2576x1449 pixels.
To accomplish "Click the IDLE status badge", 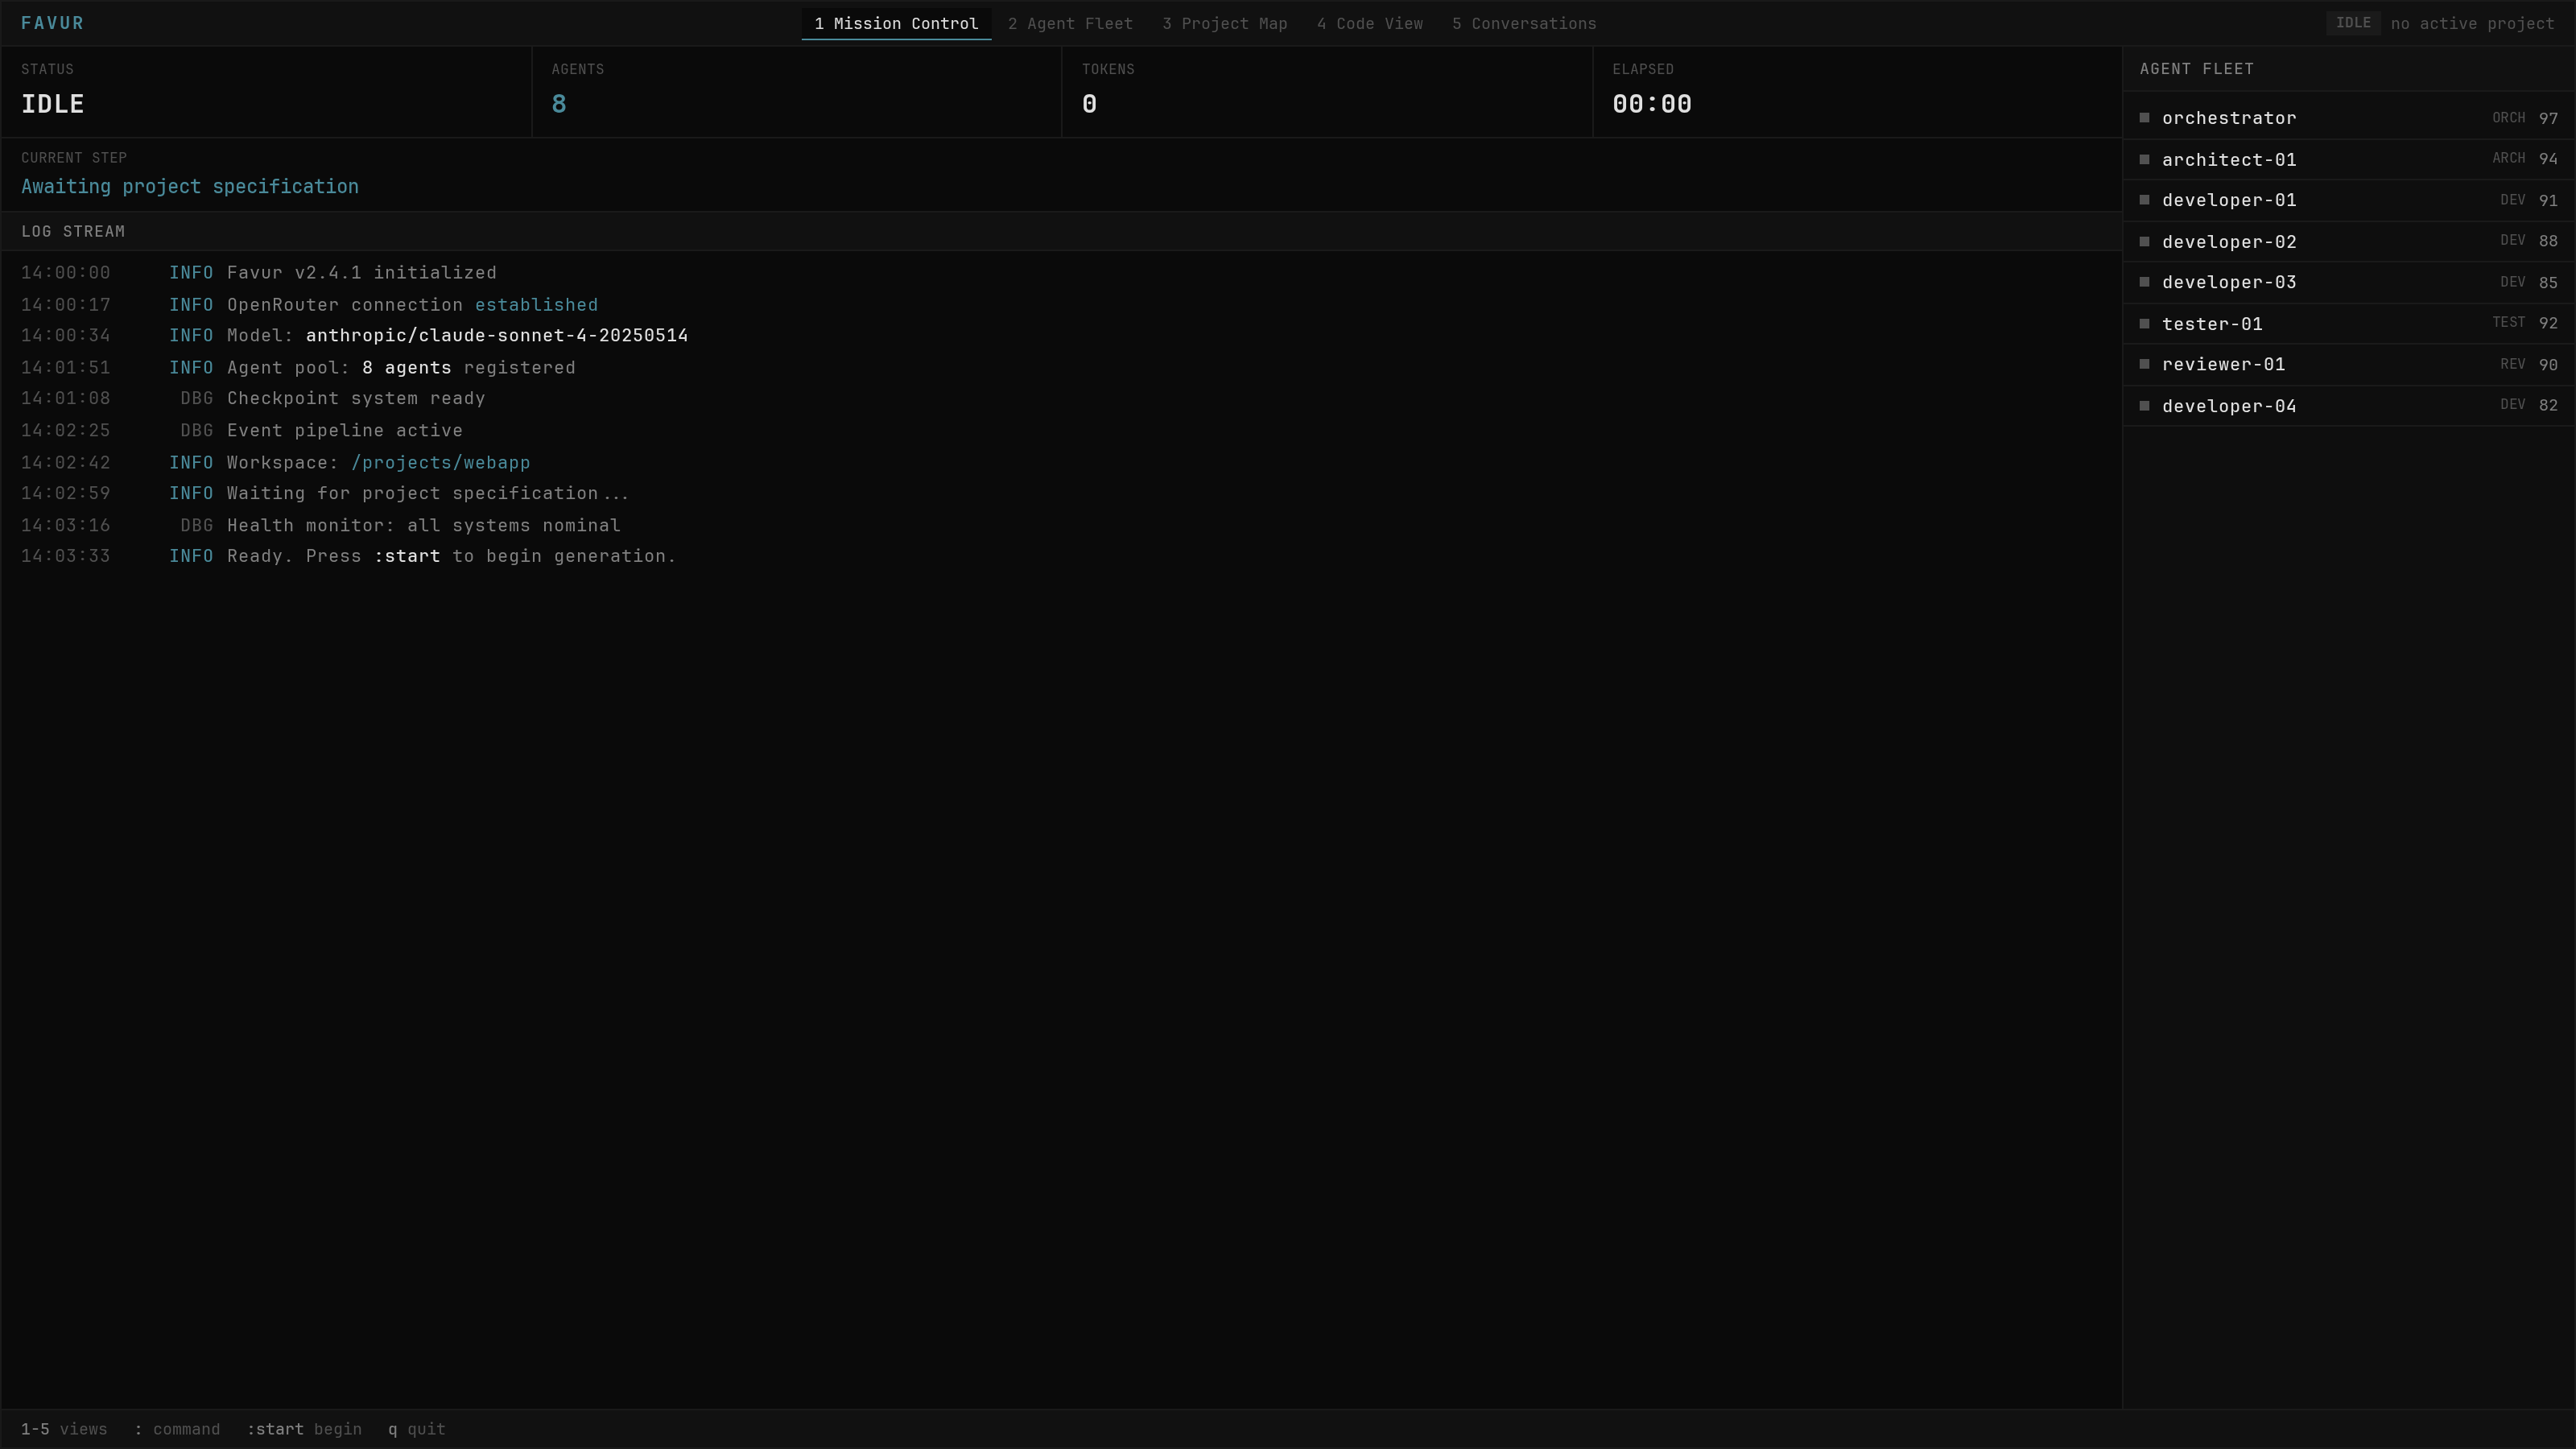I will click(2353, 22).
